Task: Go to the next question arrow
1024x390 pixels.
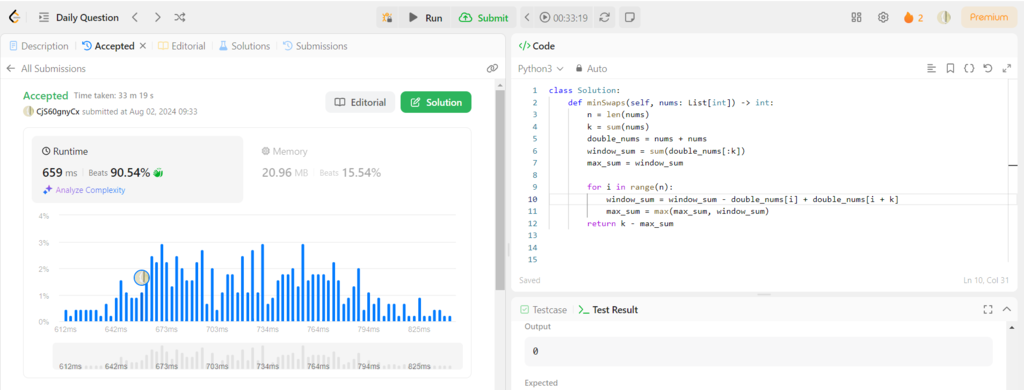Action: (x=157, y=18)
